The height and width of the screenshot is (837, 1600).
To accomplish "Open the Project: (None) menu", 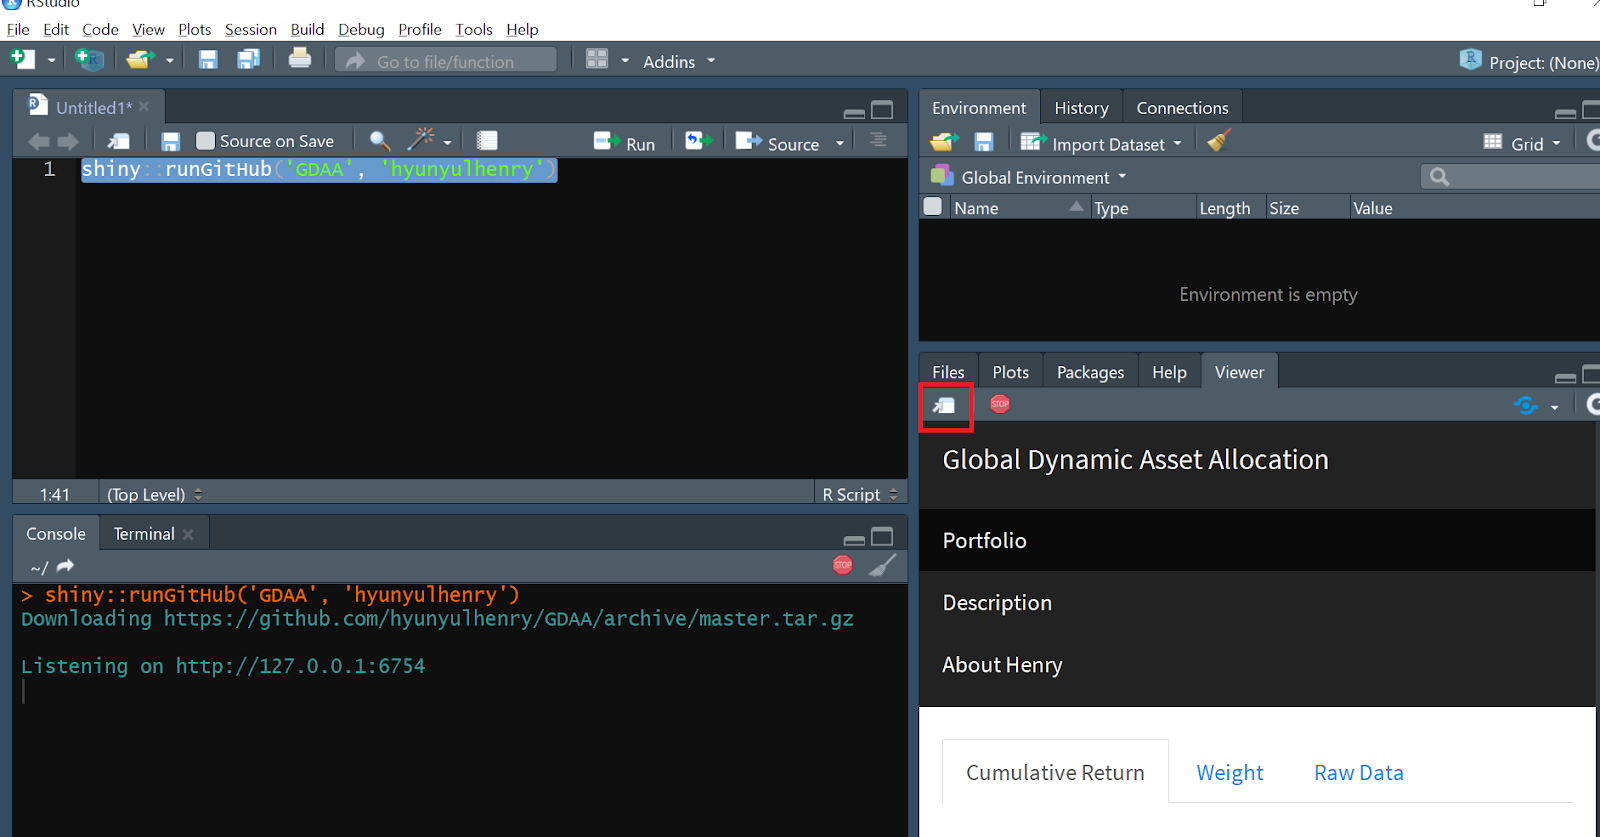I will point(1529,62).
